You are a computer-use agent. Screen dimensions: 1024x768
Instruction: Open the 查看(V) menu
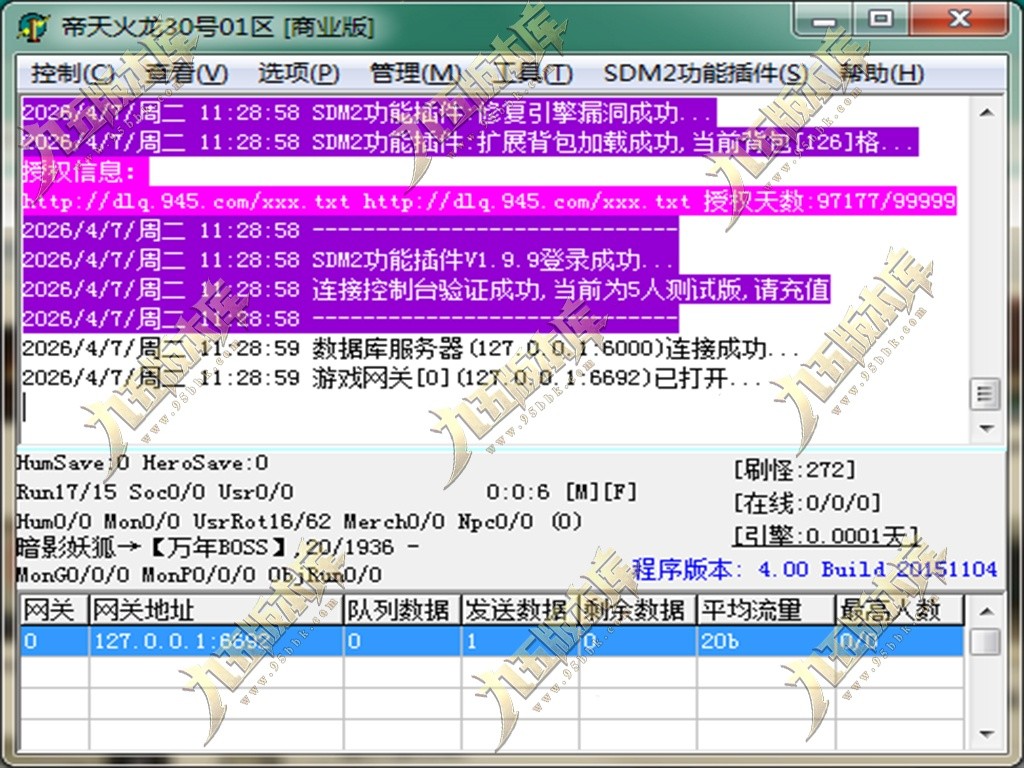tap(187, 73)
